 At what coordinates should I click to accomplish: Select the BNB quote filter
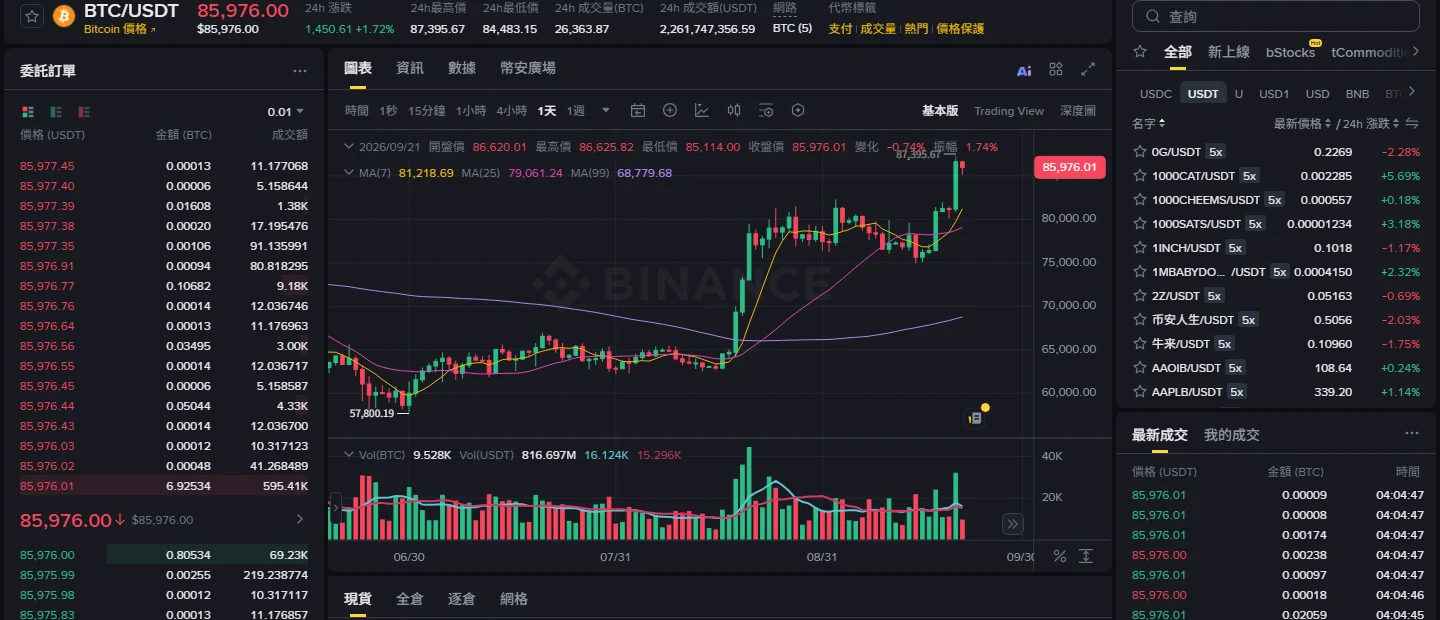1357,94
